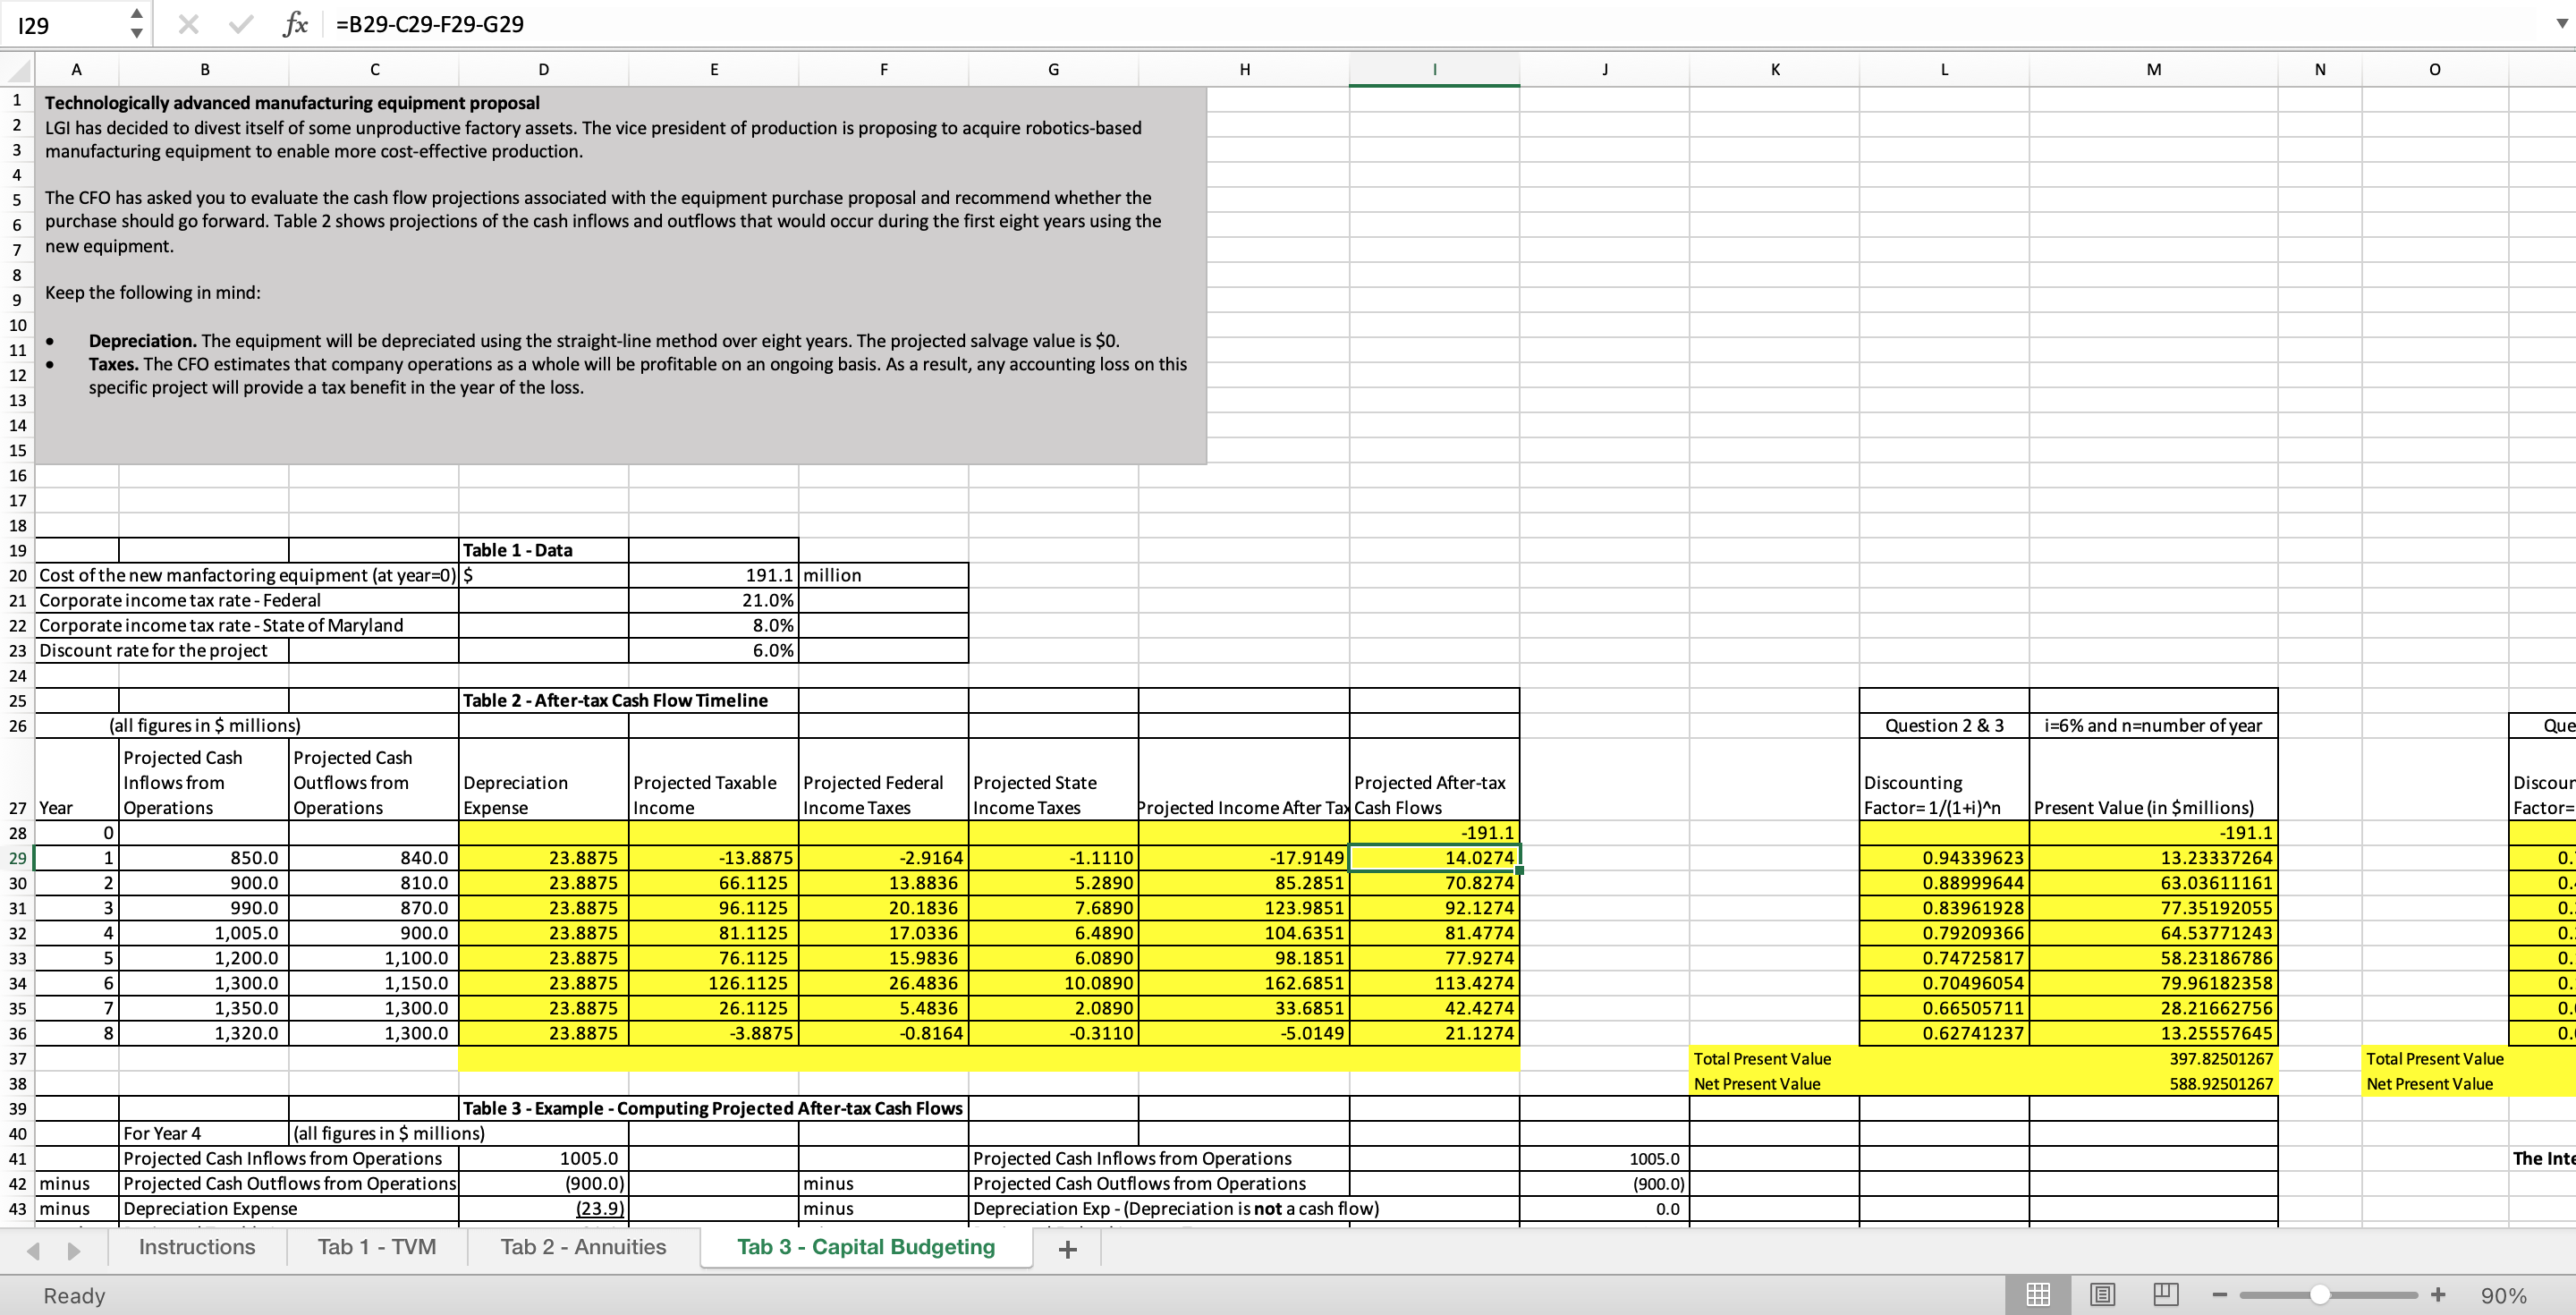Zoom out using the minus icon
This screenshot has width=2576, height=1315.
click(x=2219, y=1294)
